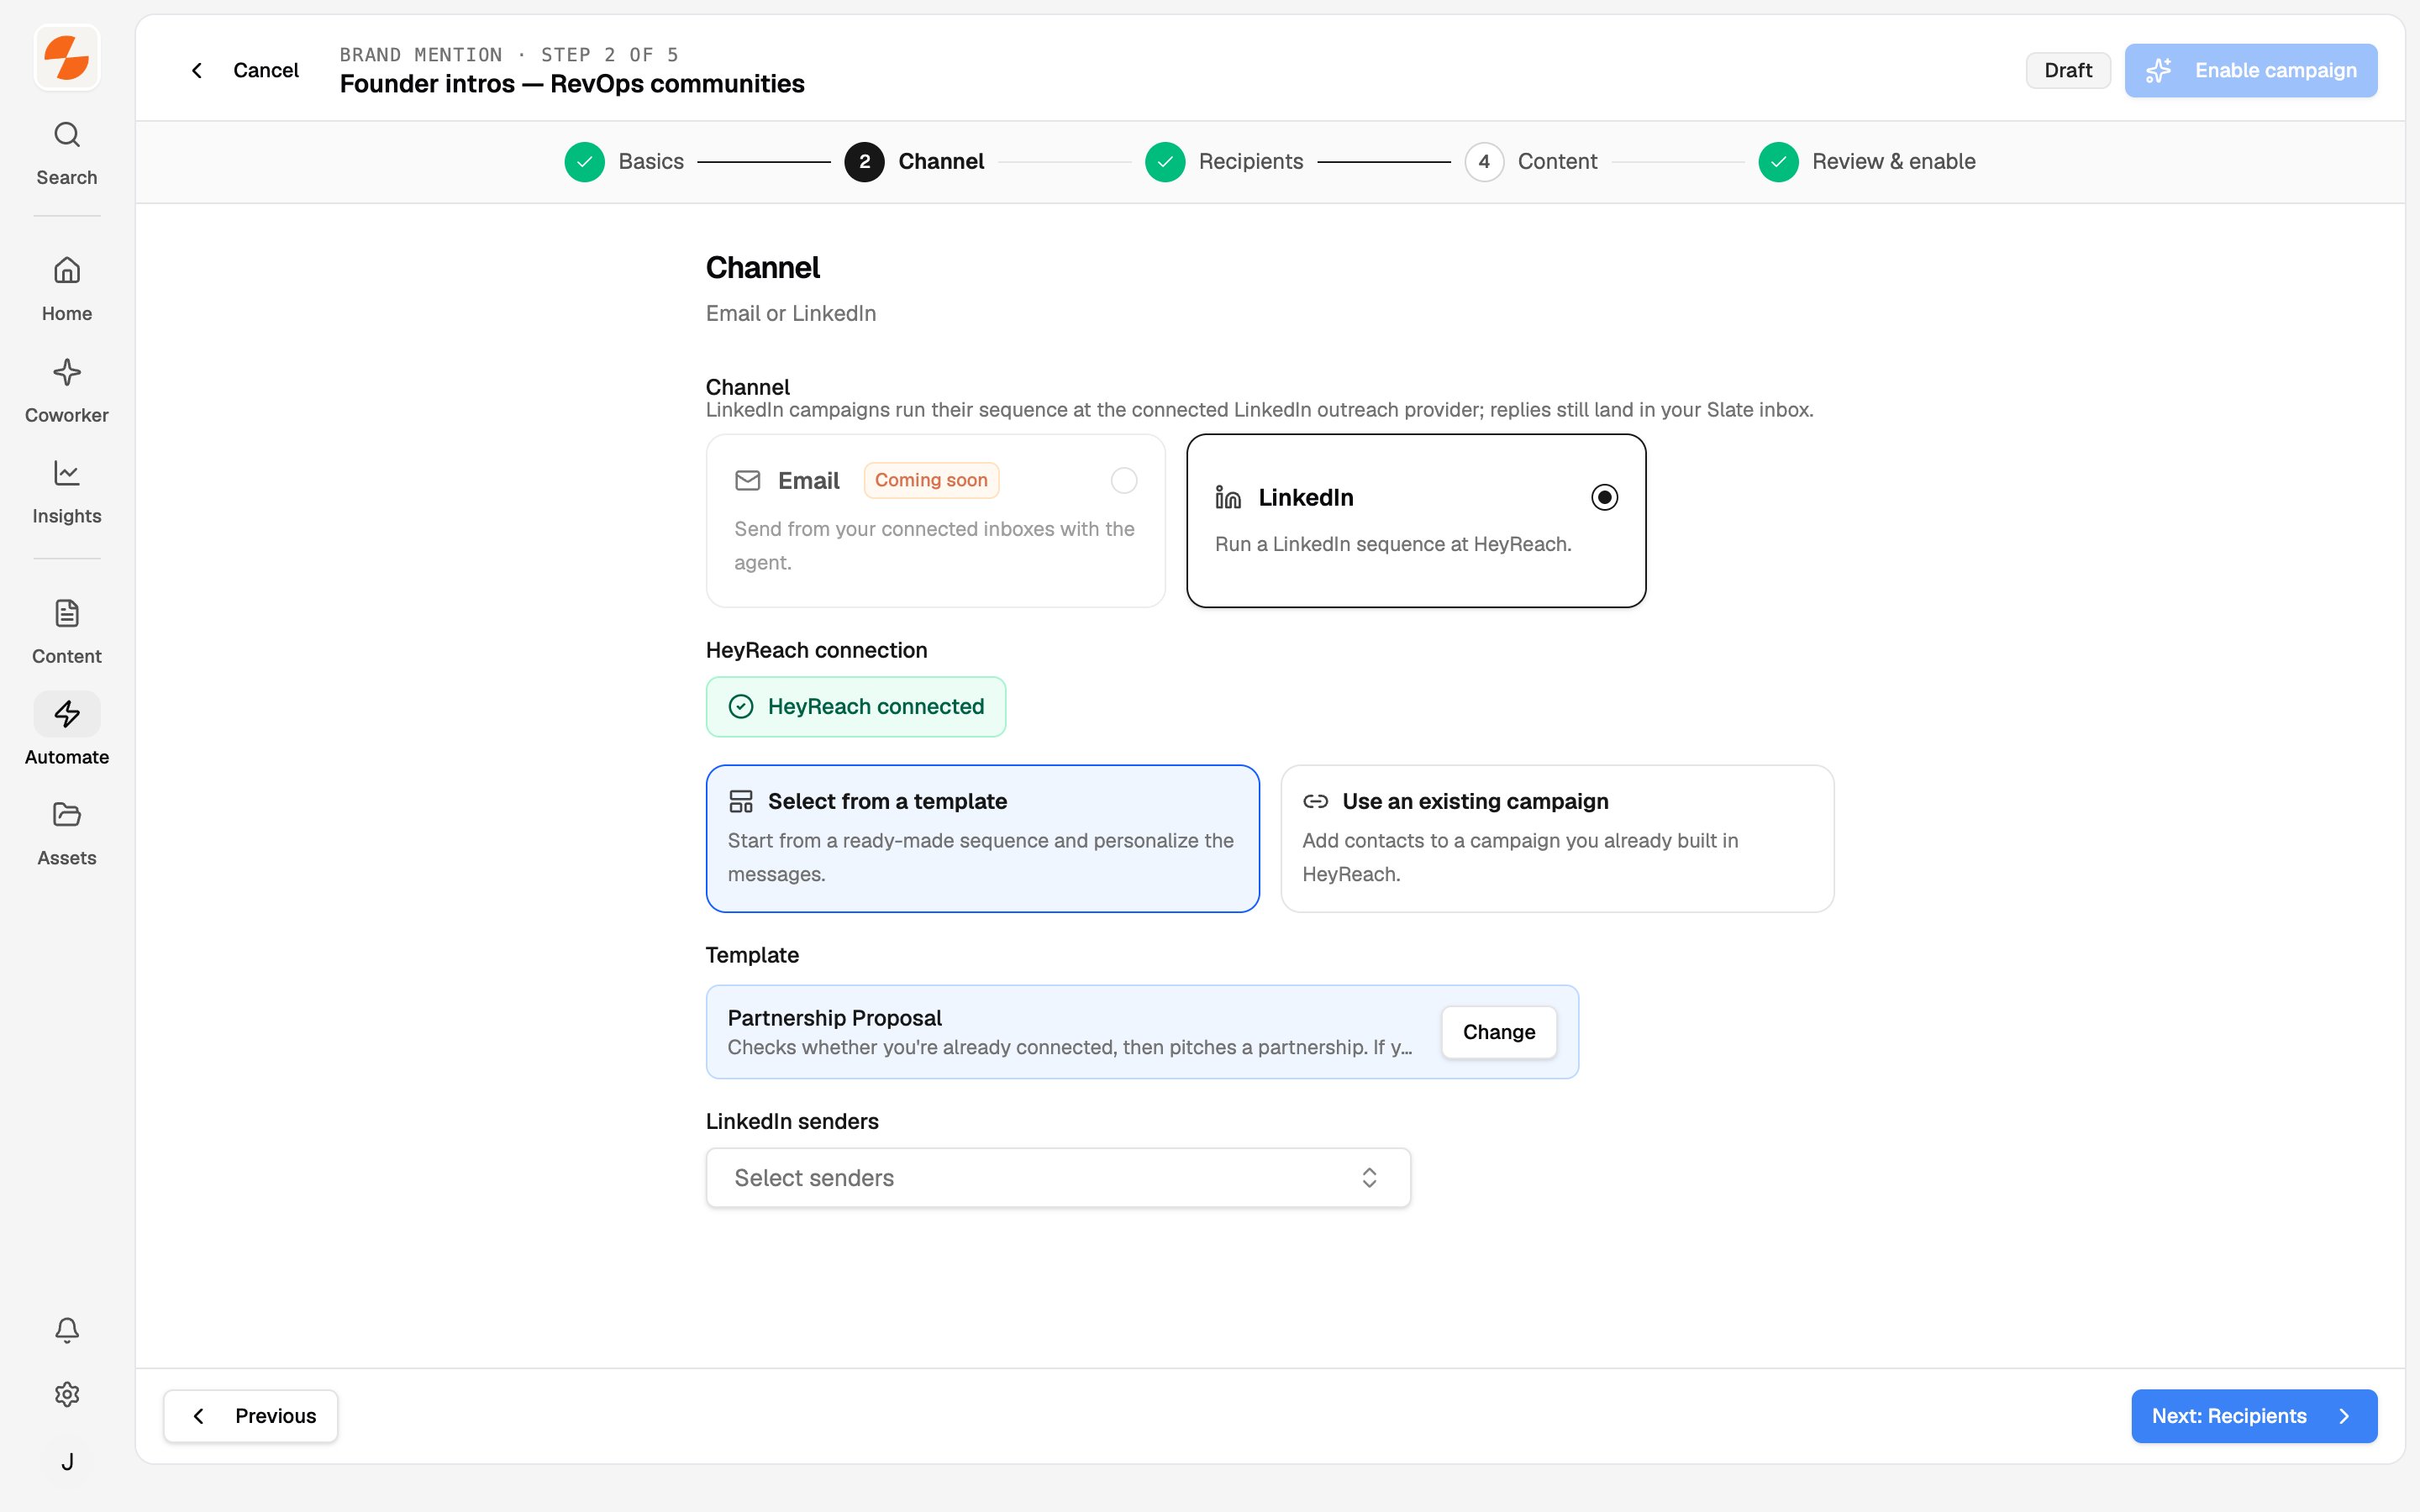Choose Select from a template option
Viewport: 2420px width, 1512px height.
982,838
